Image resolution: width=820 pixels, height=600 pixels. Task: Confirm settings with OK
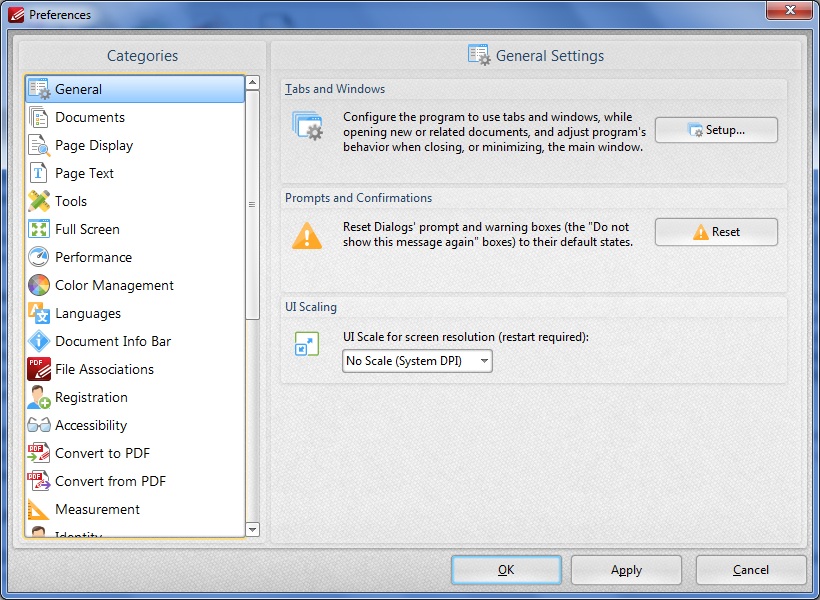point(506,570)
